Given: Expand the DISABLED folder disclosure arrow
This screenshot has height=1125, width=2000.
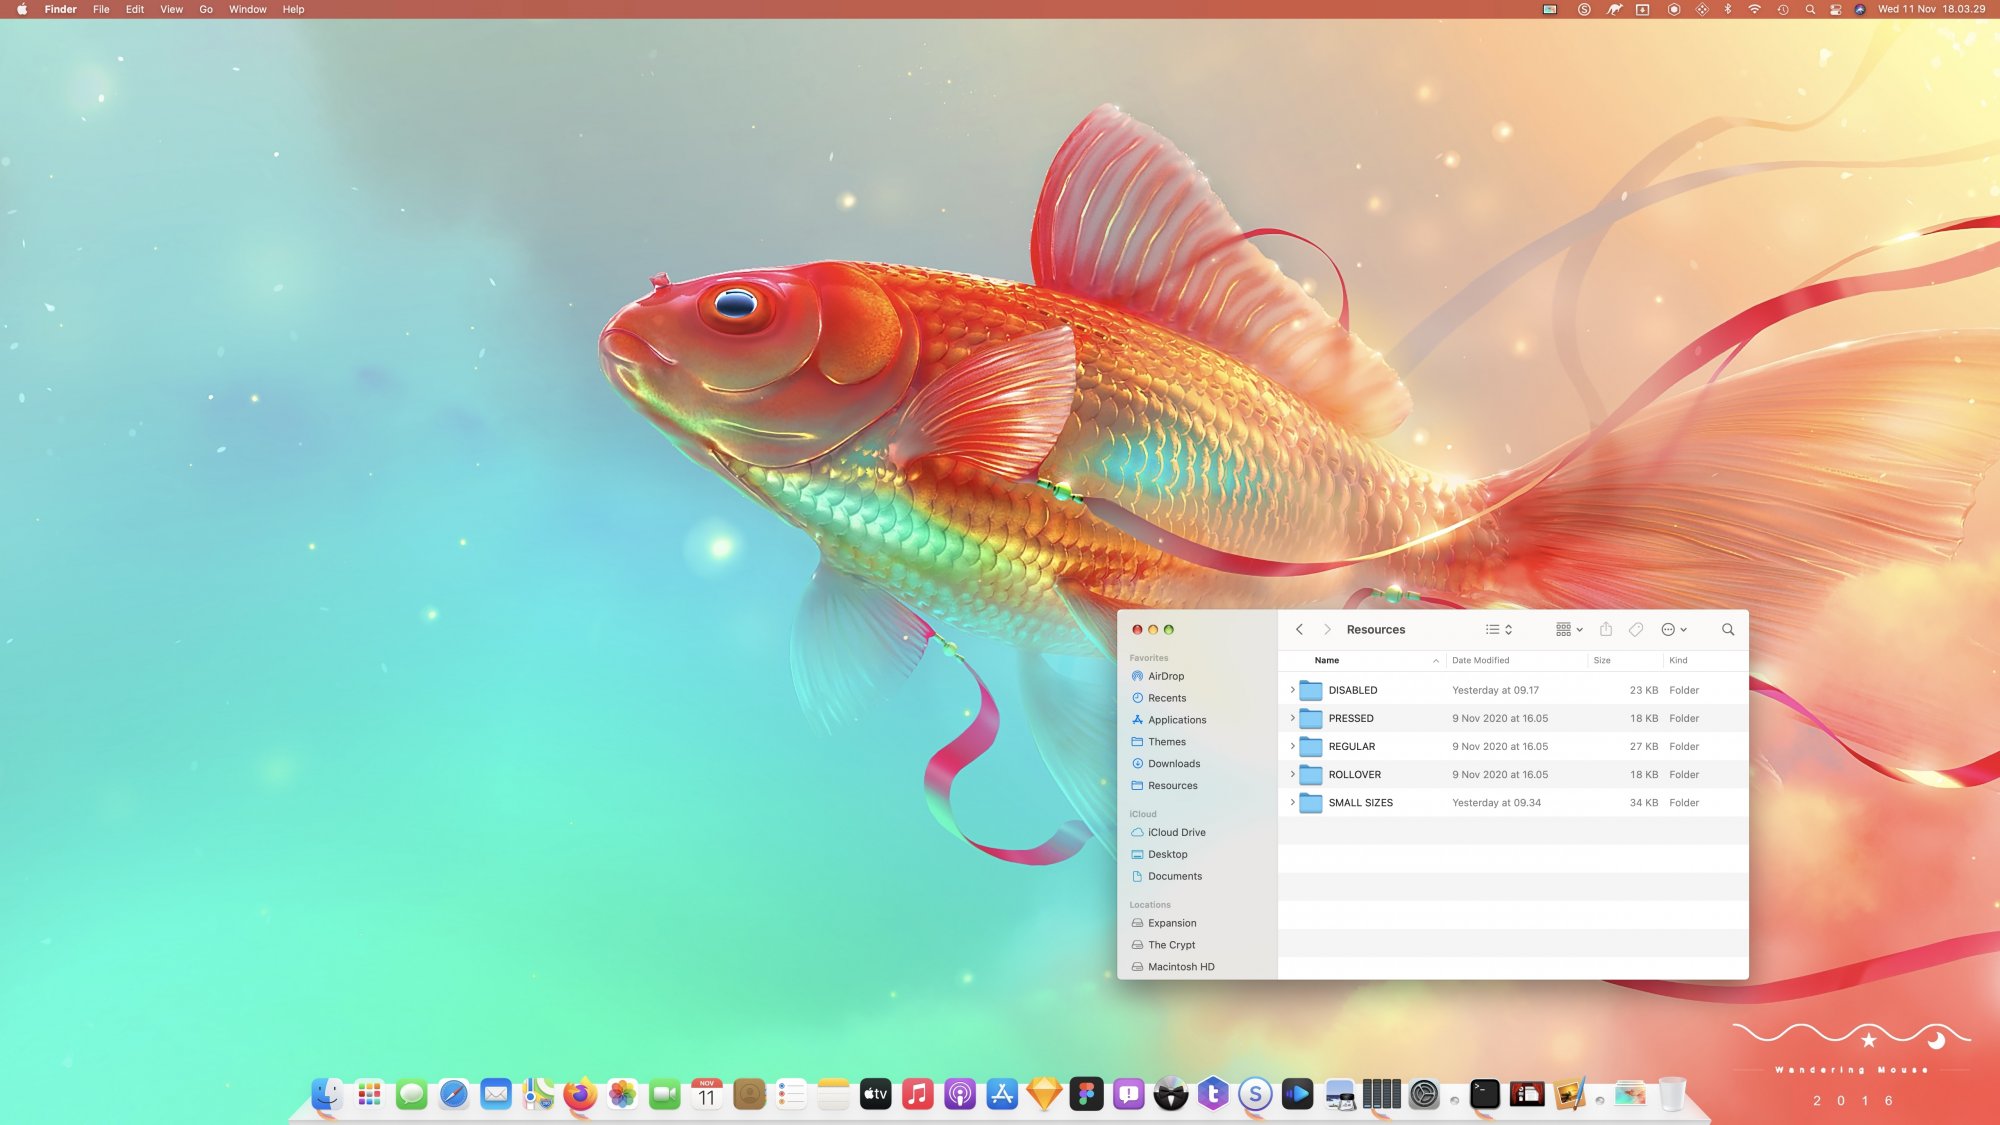Looking at the screenshot, I should 1292,690.
